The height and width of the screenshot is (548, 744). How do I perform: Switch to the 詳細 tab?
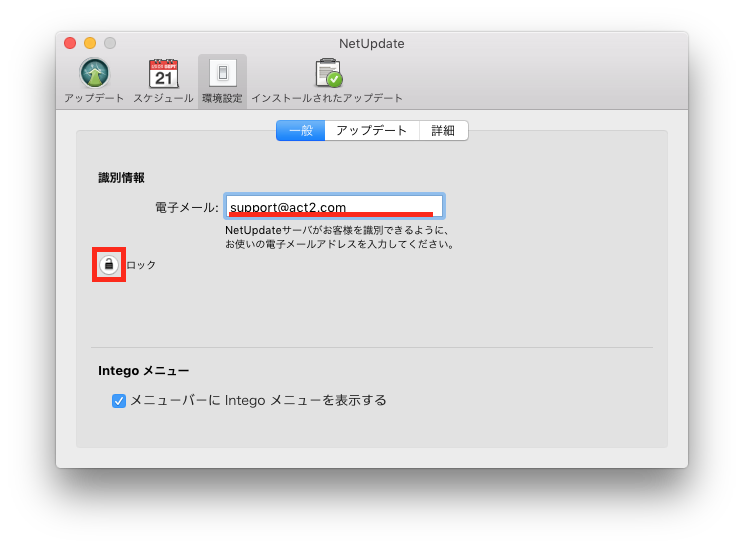pos(443,130)
